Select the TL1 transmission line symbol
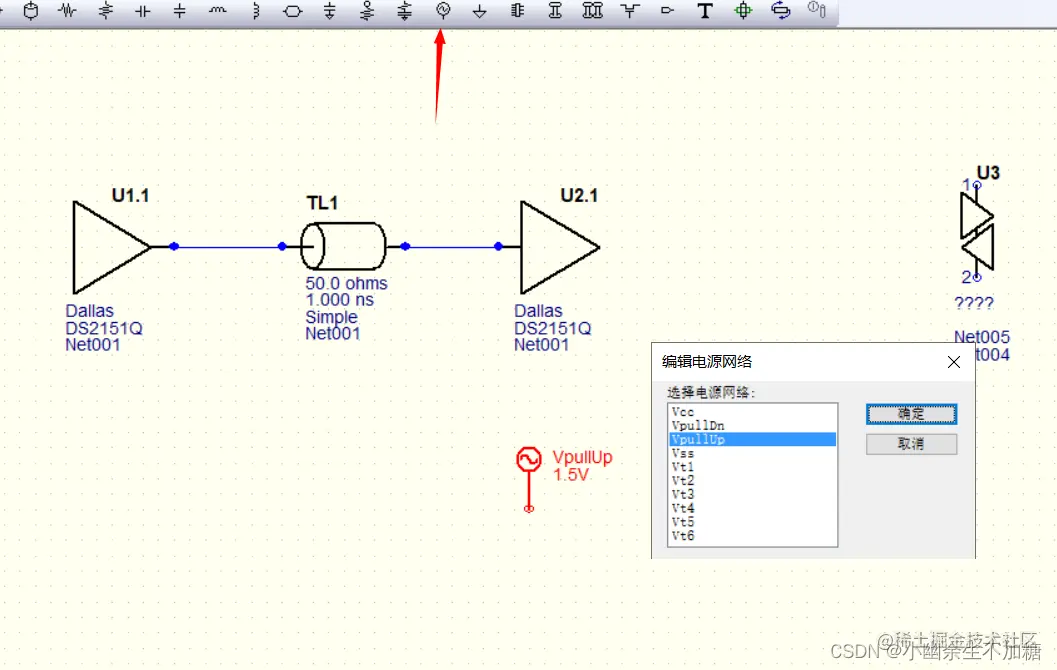Image resolution: width=1057 pixels, height=670 pixels. click(343, 246)
